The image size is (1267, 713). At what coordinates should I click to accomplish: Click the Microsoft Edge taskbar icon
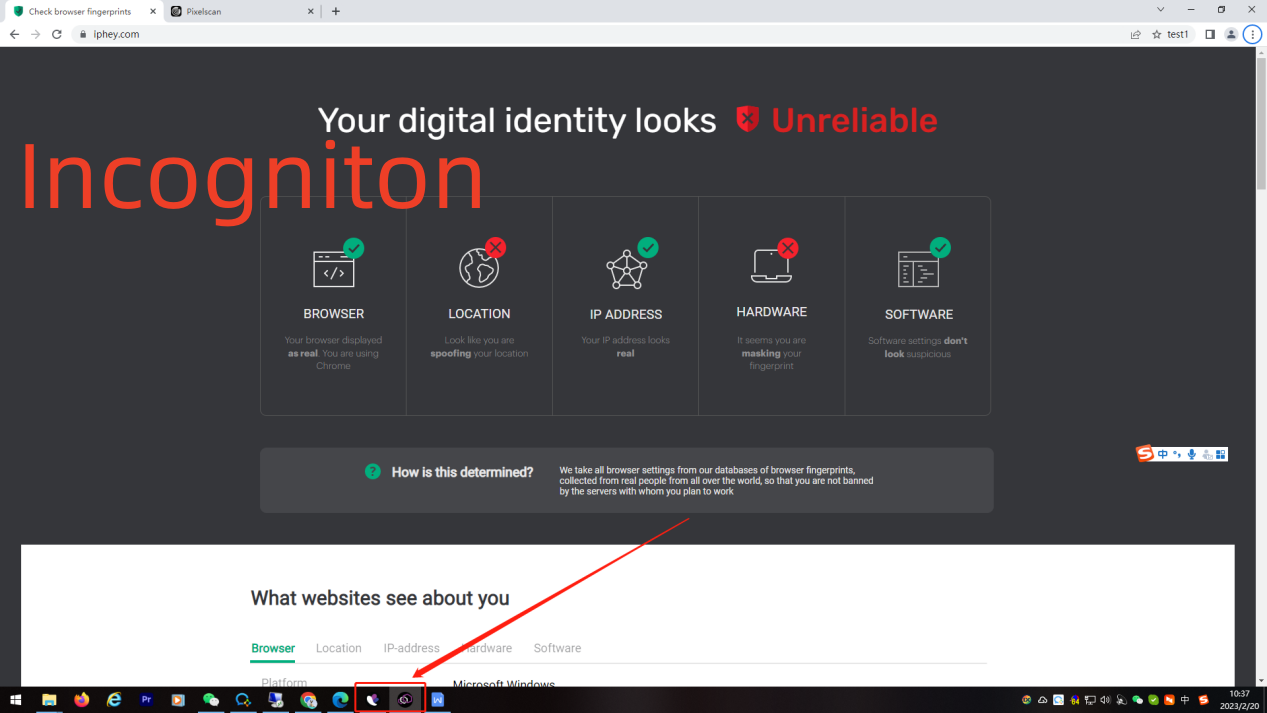(x=340, y=700)
